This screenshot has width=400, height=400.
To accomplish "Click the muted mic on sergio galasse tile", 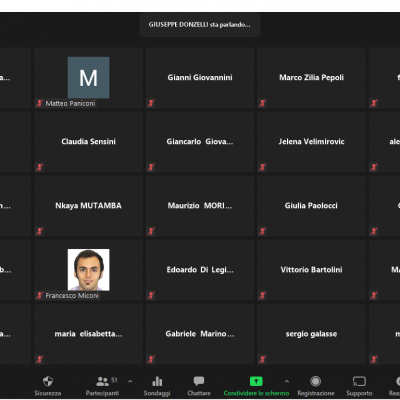I will [x=262, y=359].
